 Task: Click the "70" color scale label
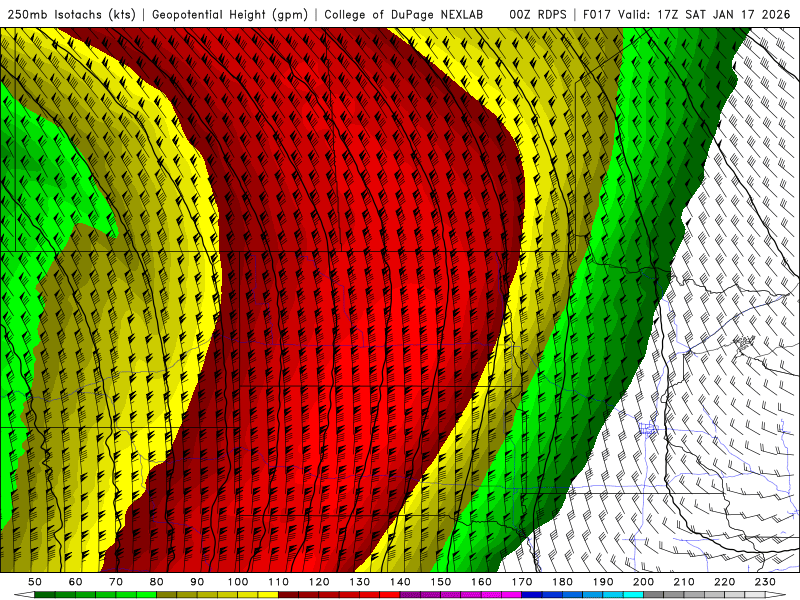click(116, 582)
